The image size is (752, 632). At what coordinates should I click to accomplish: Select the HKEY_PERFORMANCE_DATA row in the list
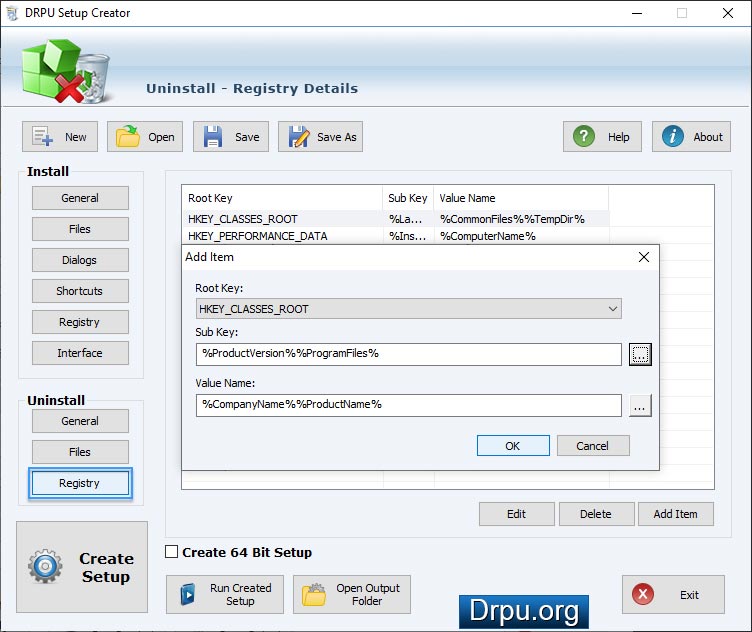click(x=396, y=236)
